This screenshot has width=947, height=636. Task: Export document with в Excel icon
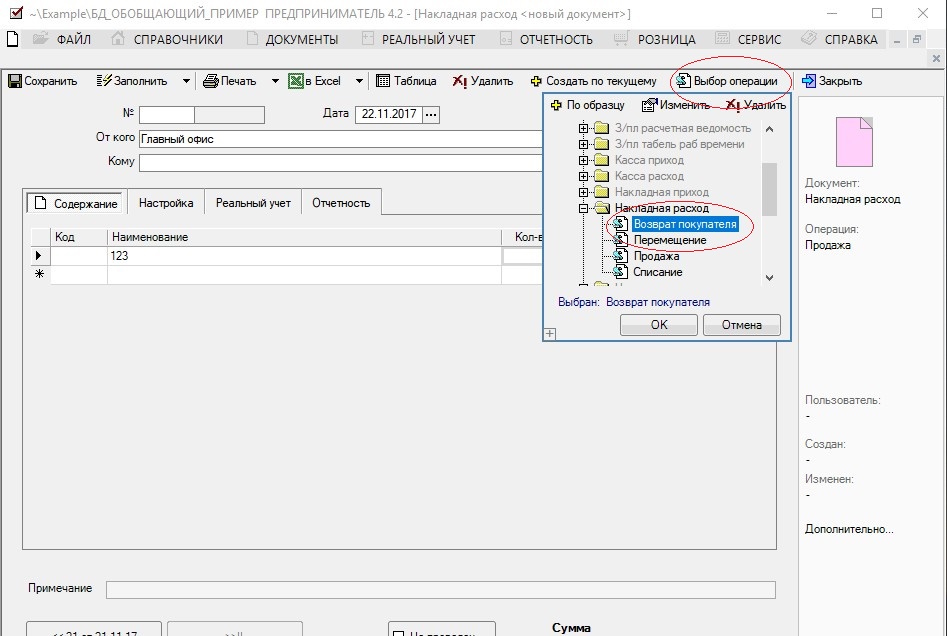click(x=296, y=81)
